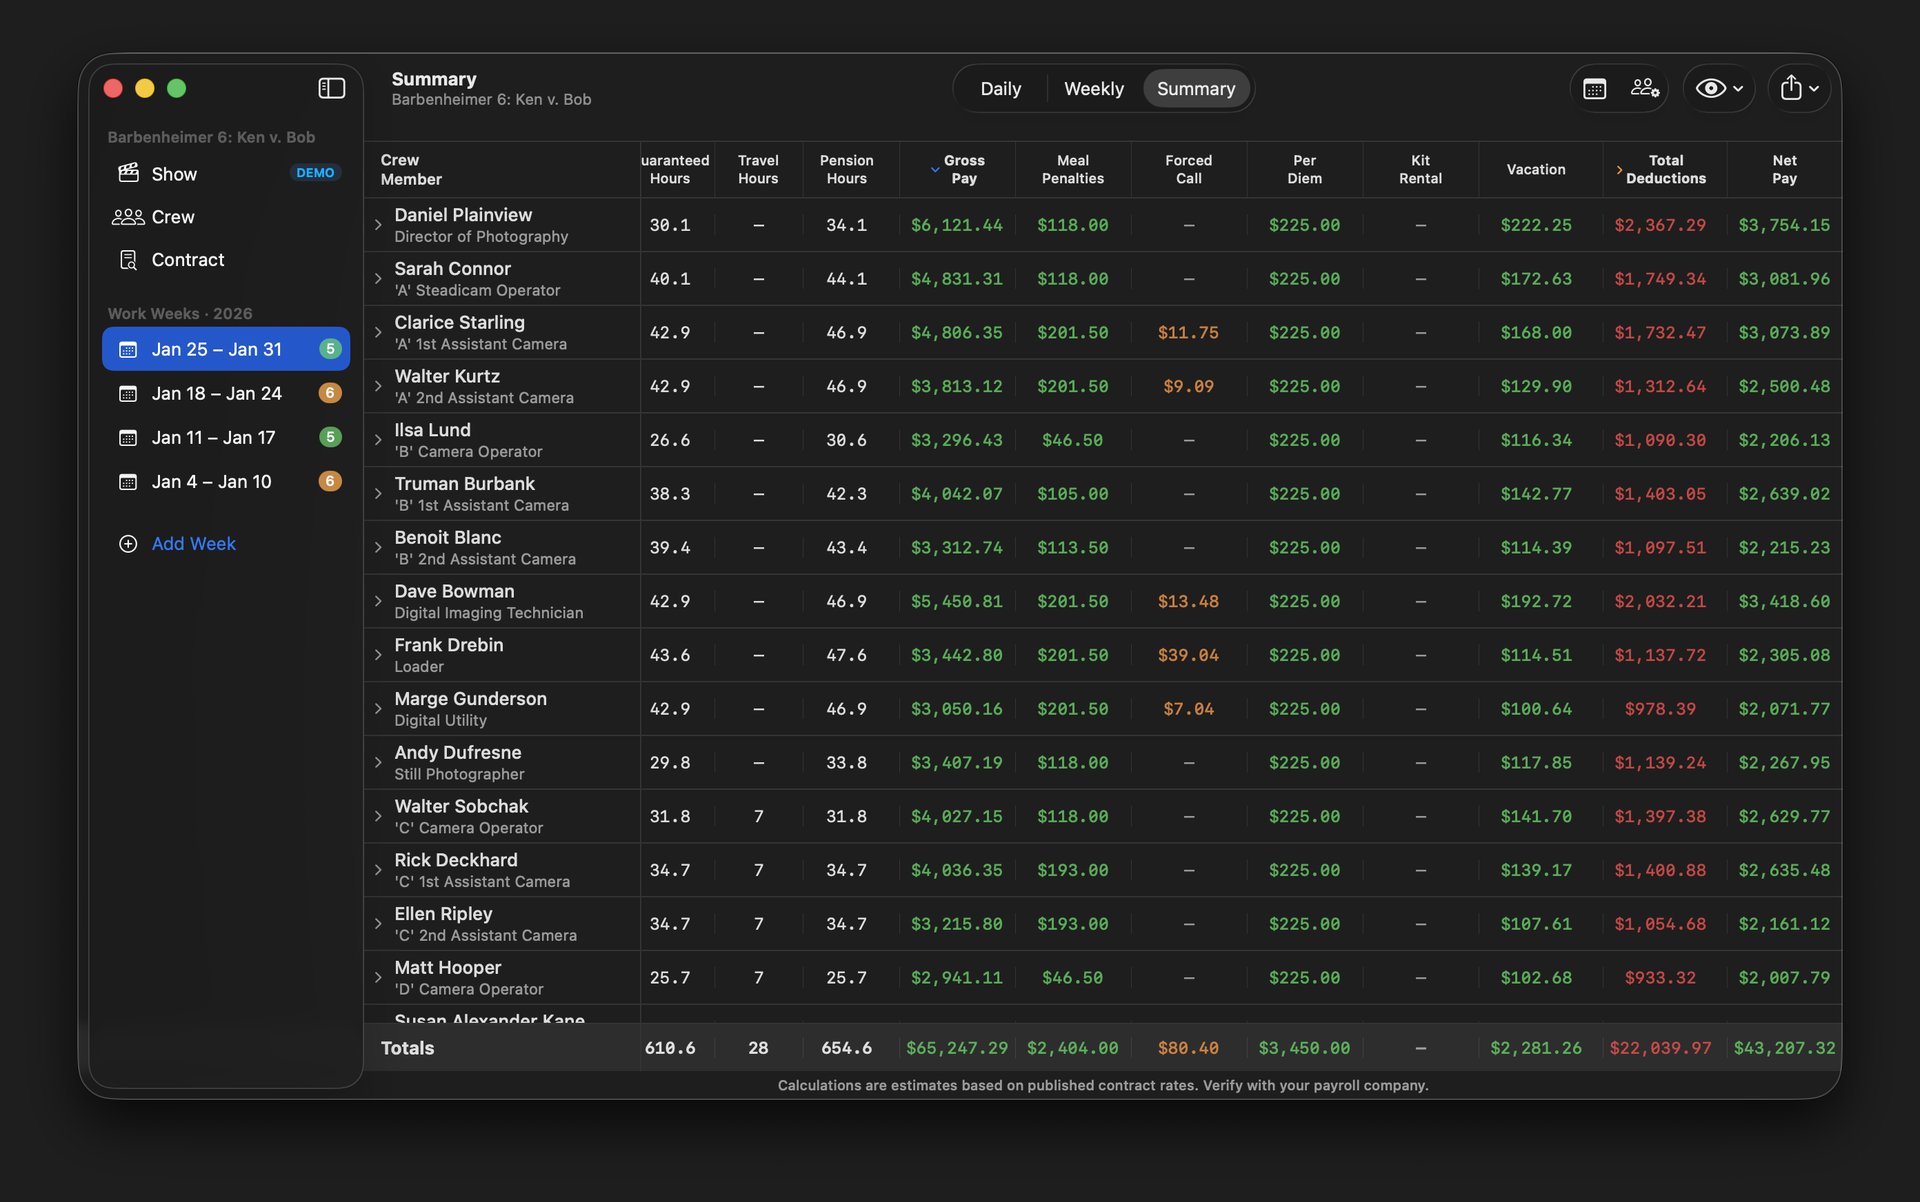Screen dimensions: 1920x1202
Task: Click the Show clapperboard icon
Action: click(128, 173)
